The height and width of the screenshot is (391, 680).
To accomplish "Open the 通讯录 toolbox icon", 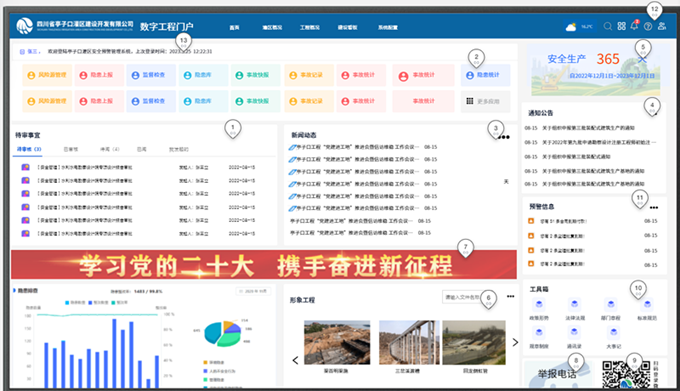I will click(574, 337).
